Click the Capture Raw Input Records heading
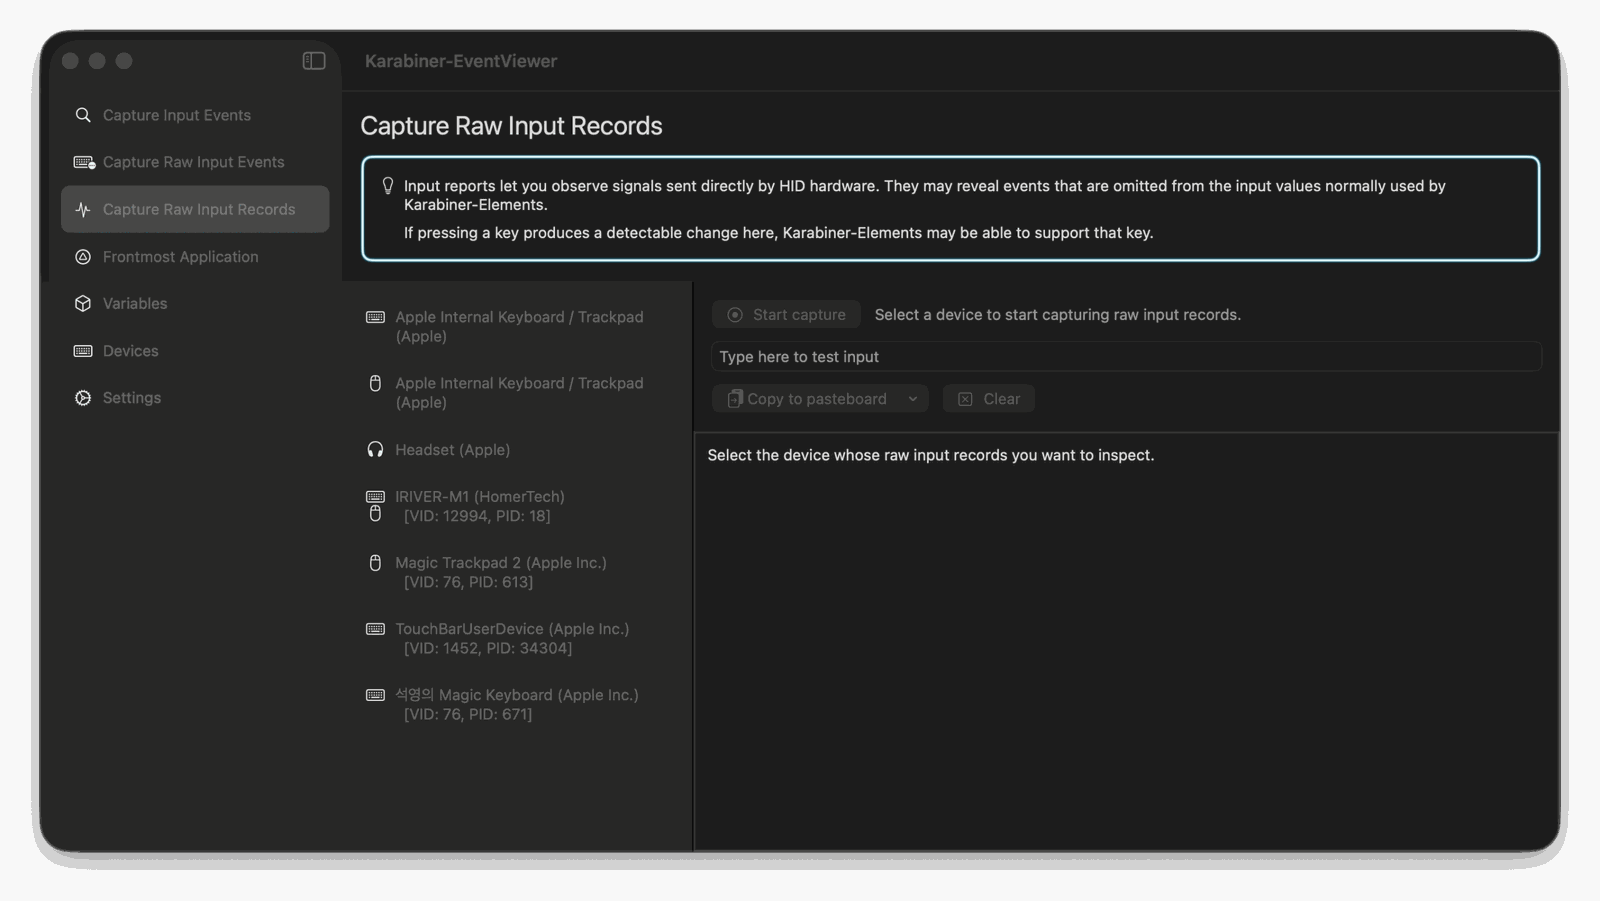Image resolution: width=1600 pixels, height=901 pixels. [x=511, y=126]
